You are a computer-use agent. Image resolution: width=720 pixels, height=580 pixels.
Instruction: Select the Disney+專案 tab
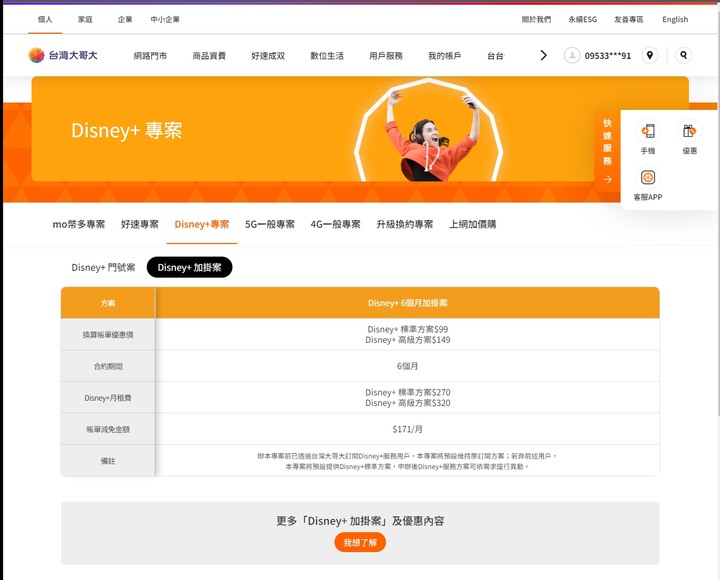(x=202, y=224)
